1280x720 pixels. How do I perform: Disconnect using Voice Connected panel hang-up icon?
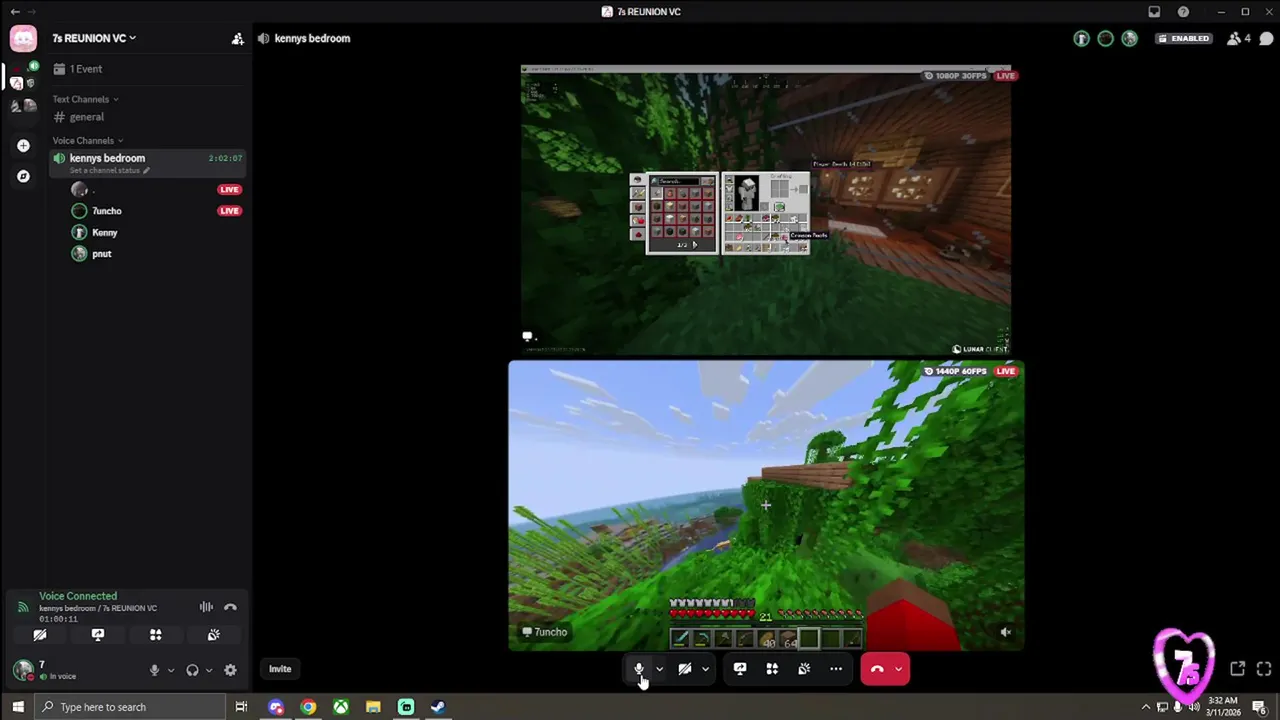pos(230,607)
